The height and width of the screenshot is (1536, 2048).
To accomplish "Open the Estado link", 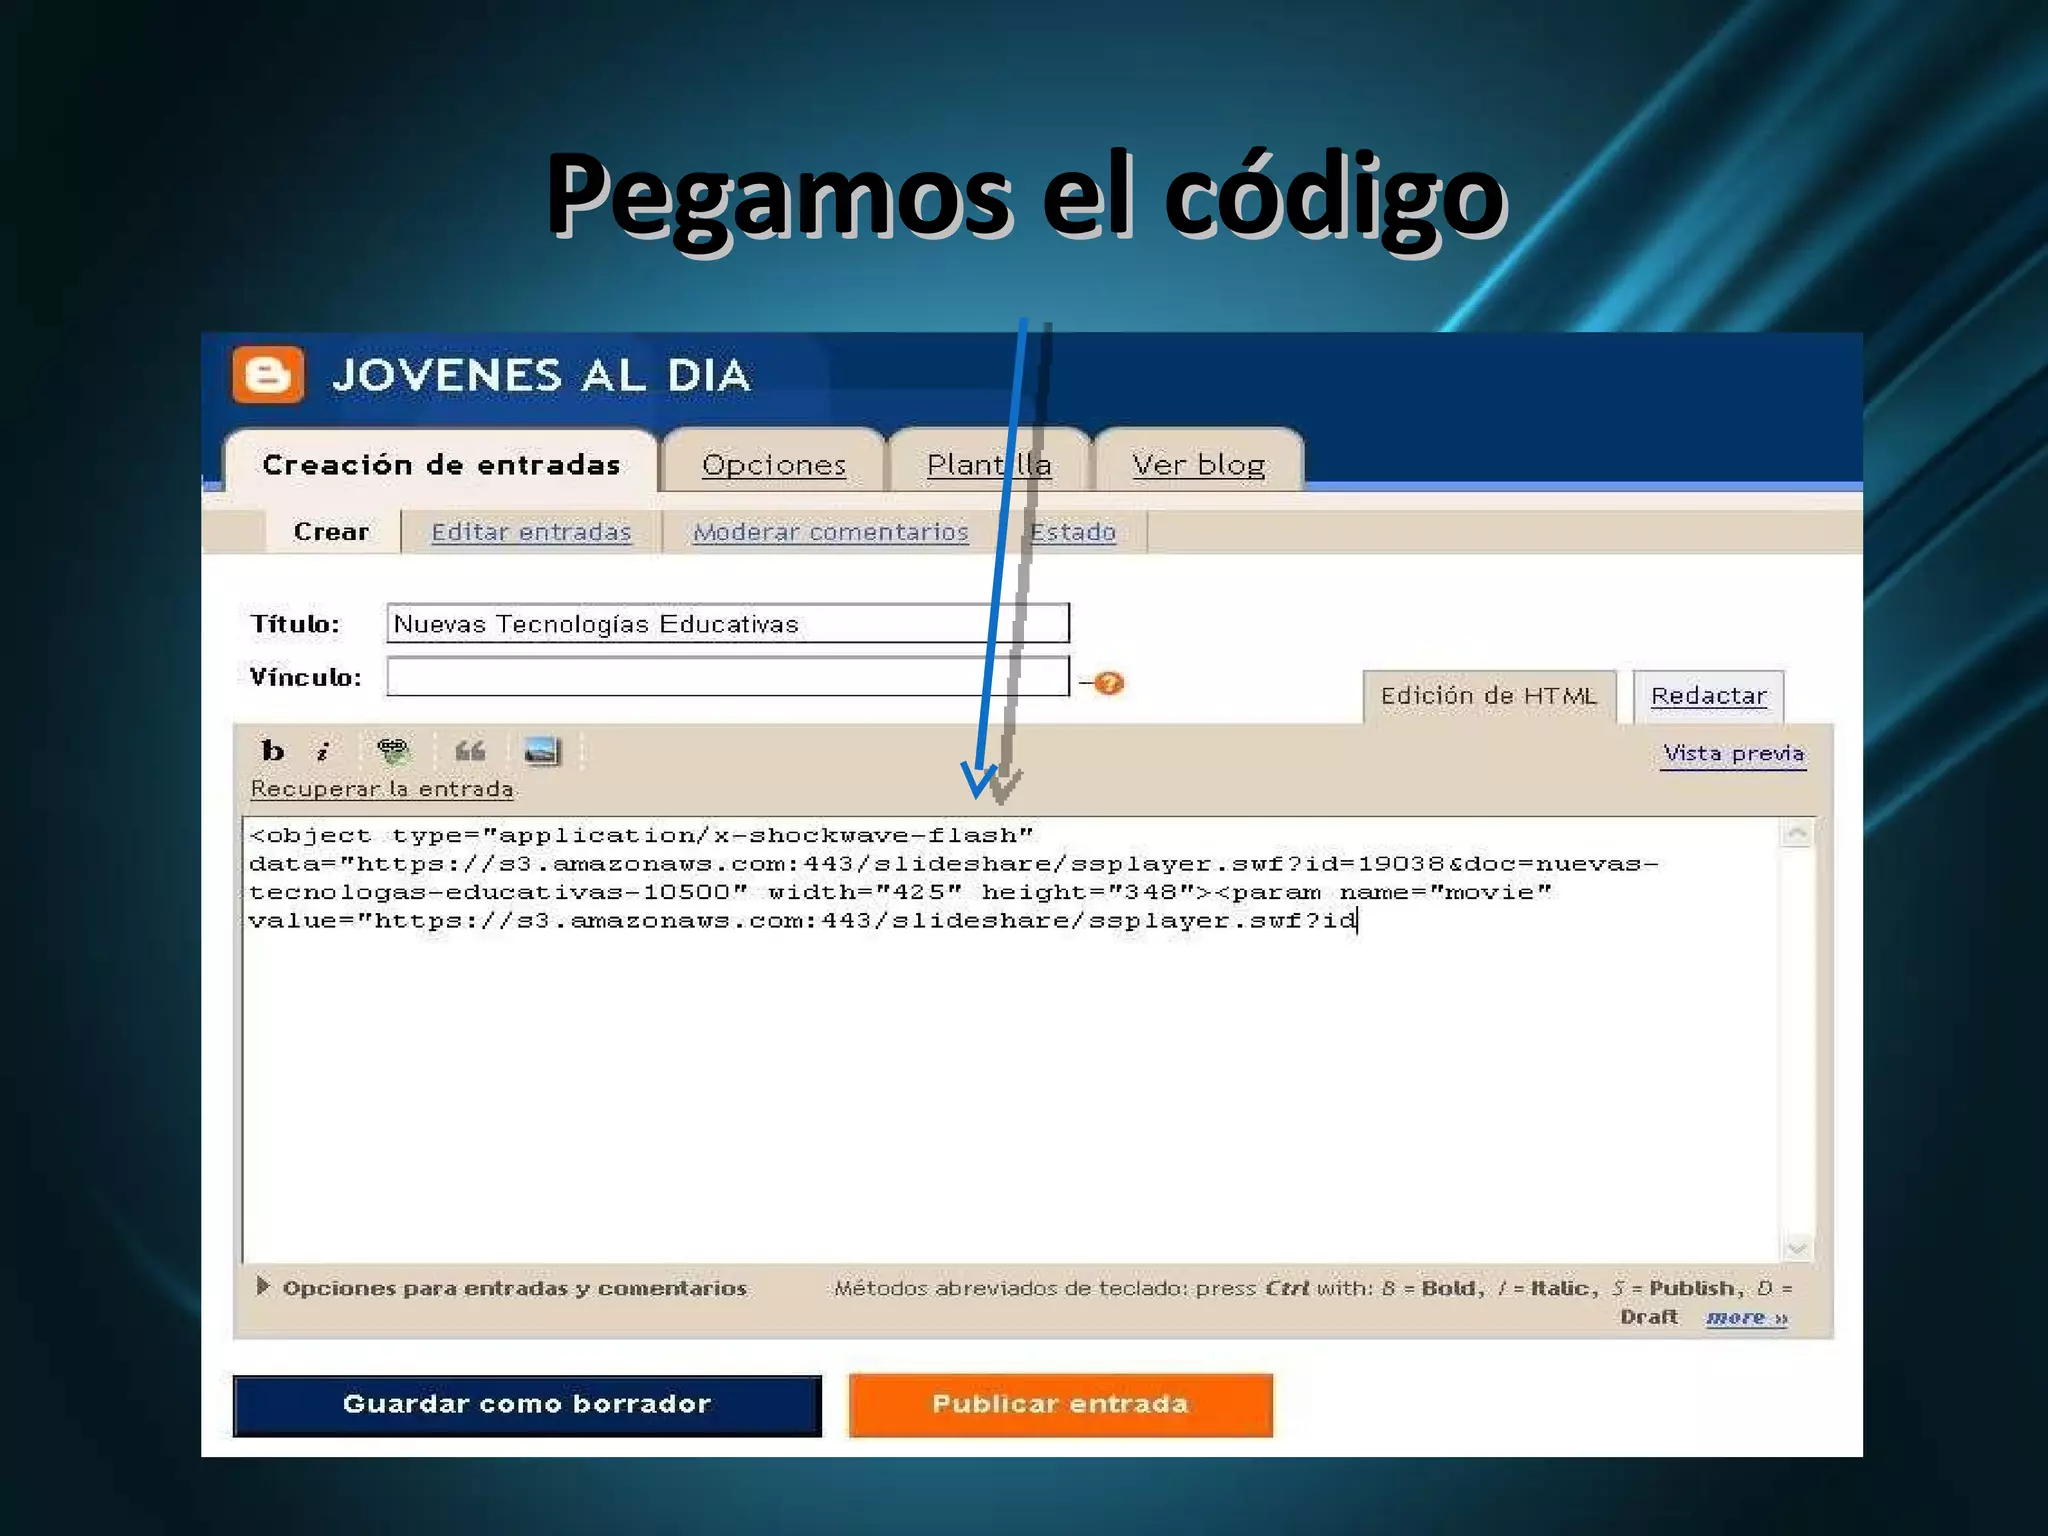I will click(x=1072, y=531).
